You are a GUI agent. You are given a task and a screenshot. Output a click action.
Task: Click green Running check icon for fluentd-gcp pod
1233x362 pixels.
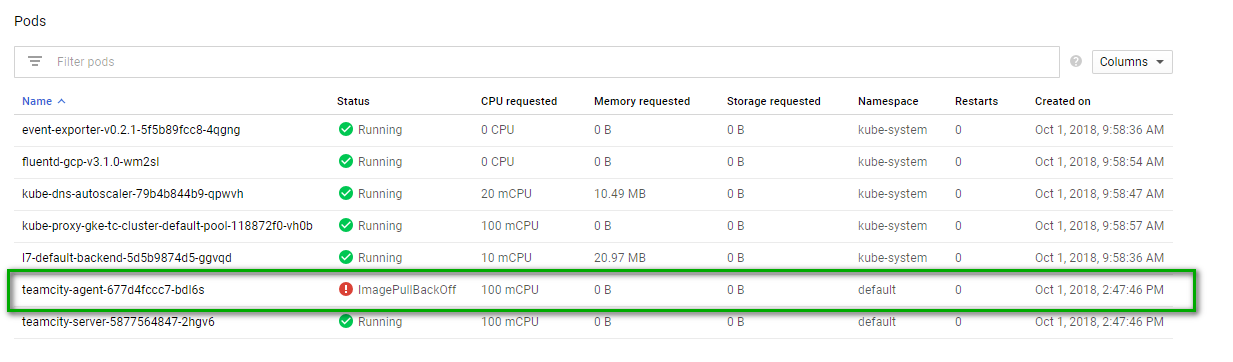pos(346,162)
